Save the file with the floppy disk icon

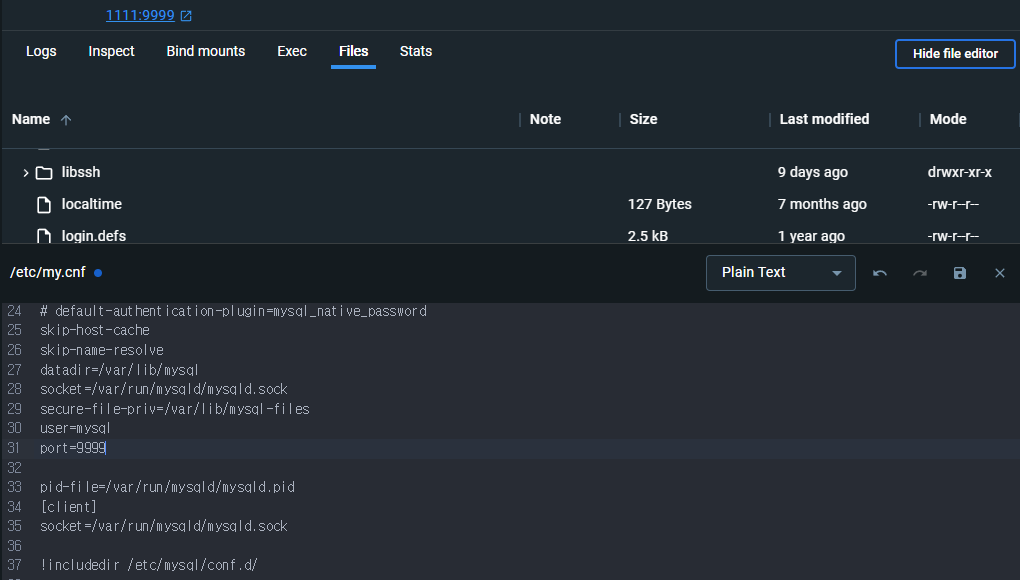[960, 273]
